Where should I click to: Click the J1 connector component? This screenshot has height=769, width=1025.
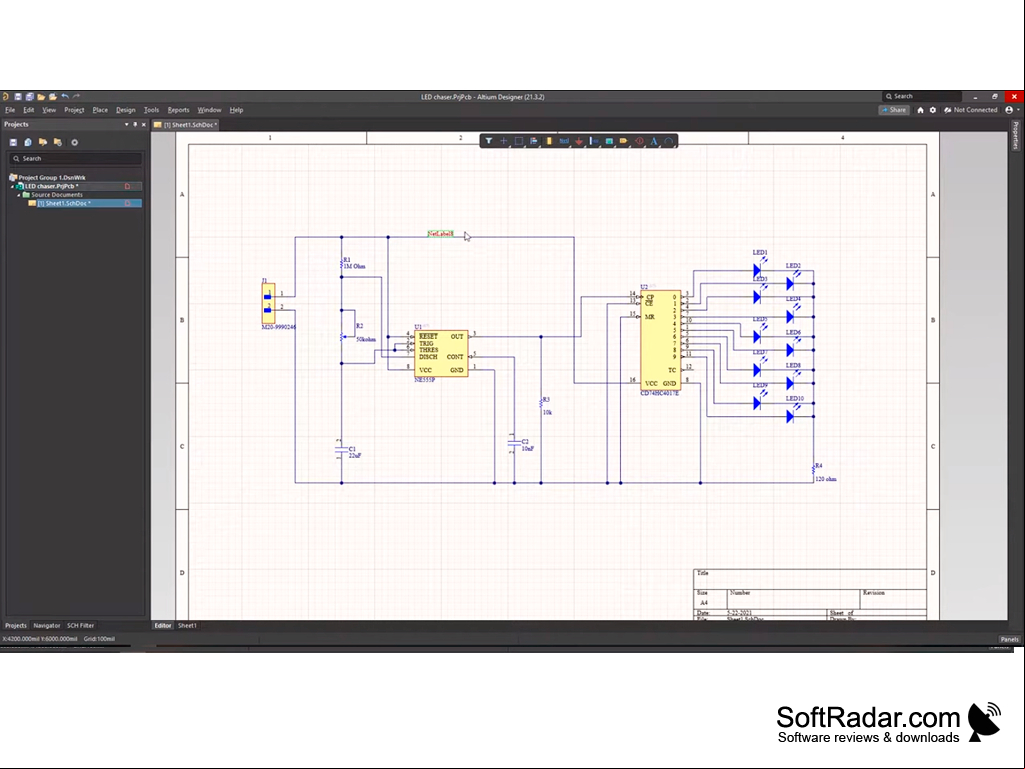coord(268,303)
